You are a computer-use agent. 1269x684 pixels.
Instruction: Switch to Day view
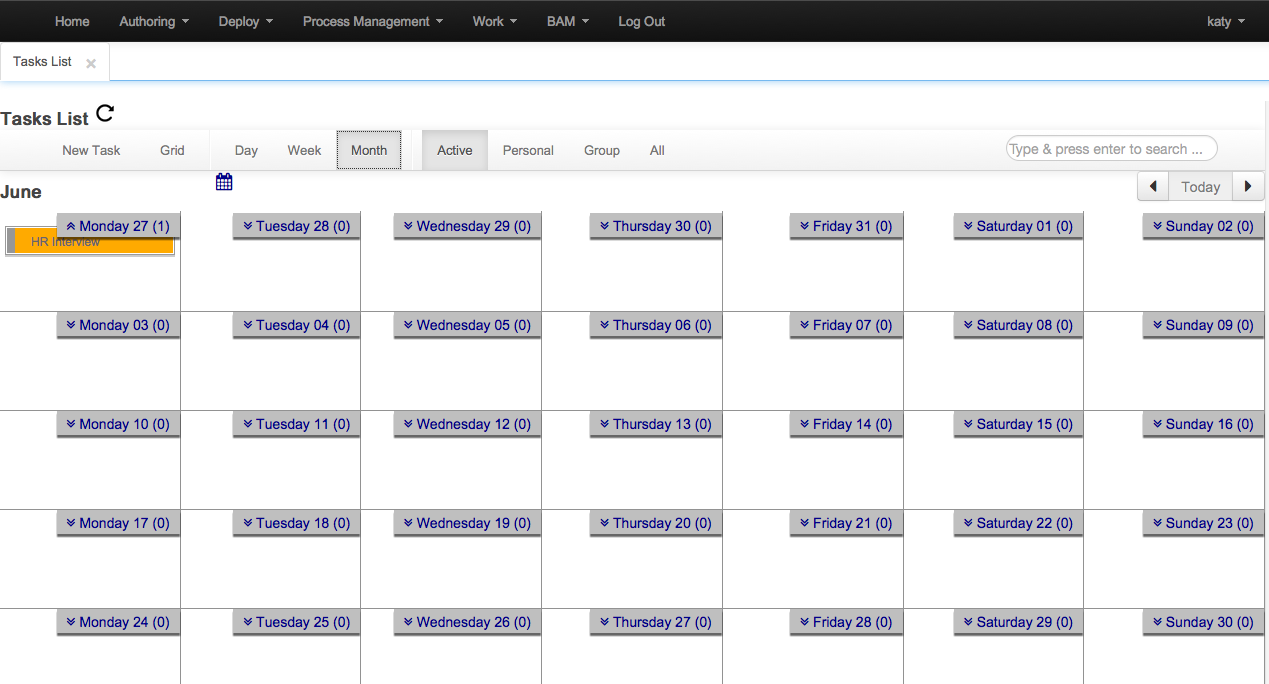coord(246,150)
